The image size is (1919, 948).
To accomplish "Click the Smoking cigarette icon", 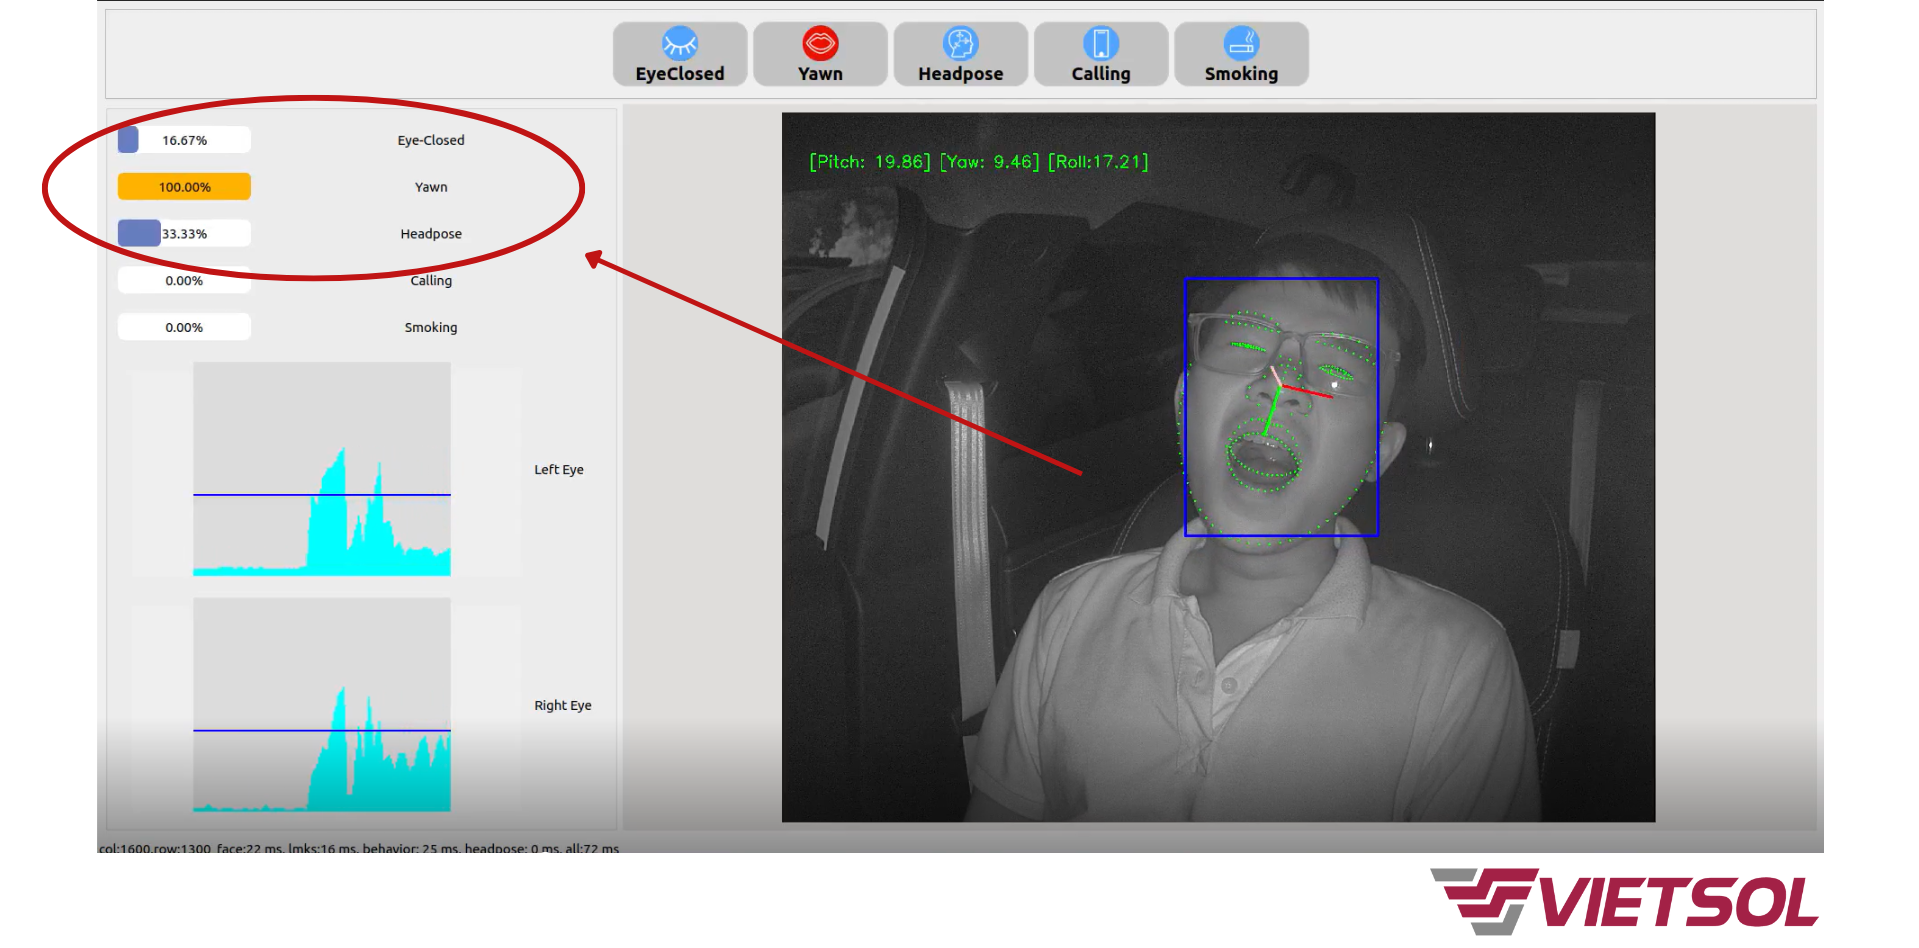I will (x=1241, y=43).
